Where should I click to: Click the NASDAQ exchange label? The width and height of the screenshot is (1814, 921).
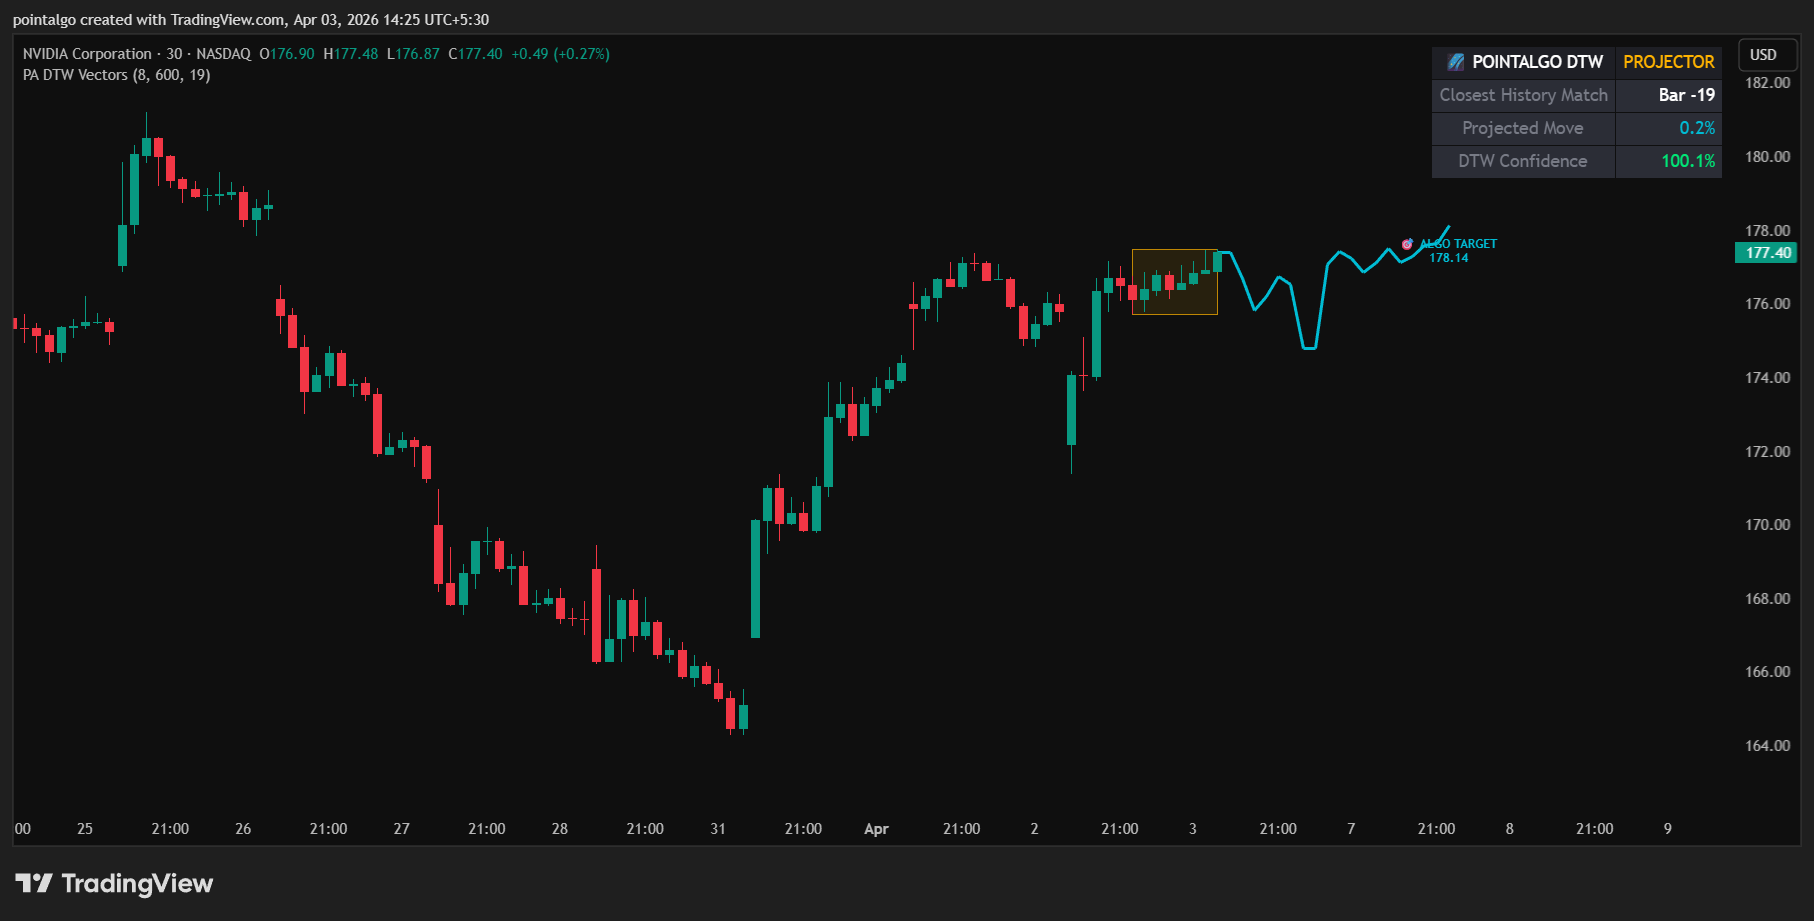coord(226,54)
